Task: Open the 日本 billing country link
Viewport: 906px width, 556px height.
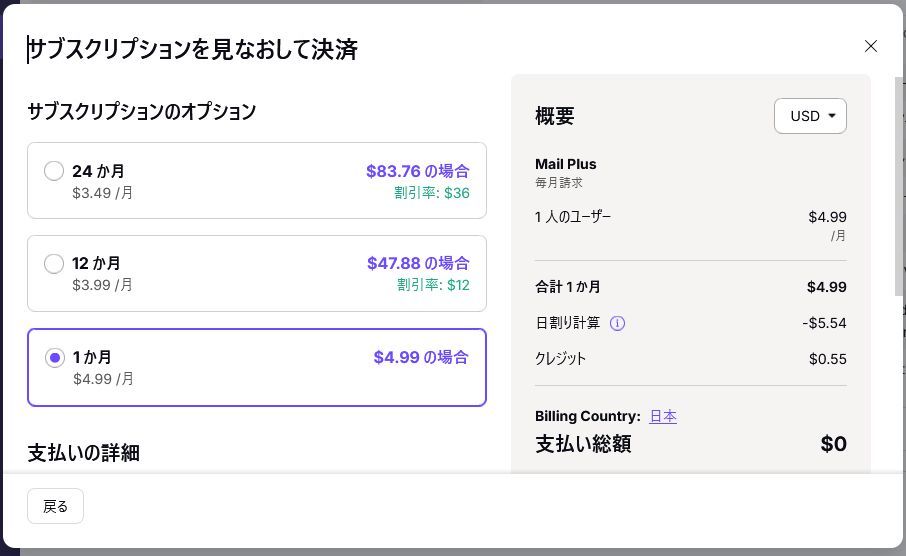Action: coord(663,416)
